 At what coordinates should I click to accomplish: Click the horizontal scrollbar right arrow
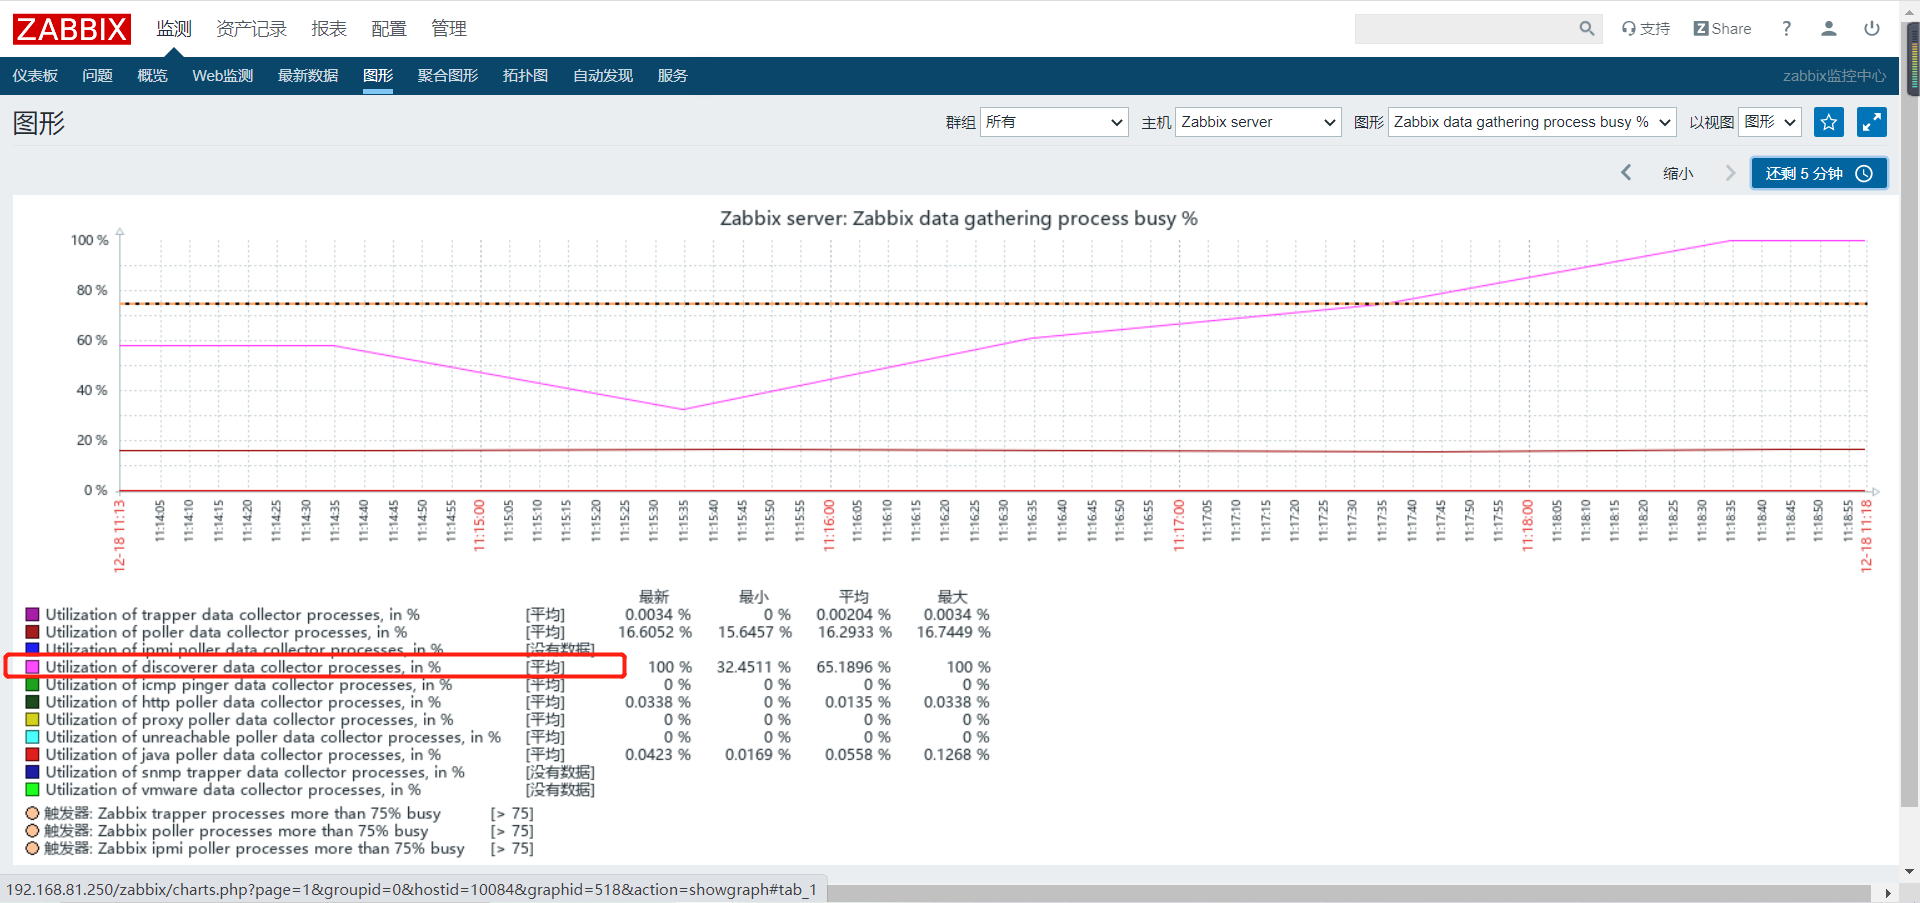1887,893
